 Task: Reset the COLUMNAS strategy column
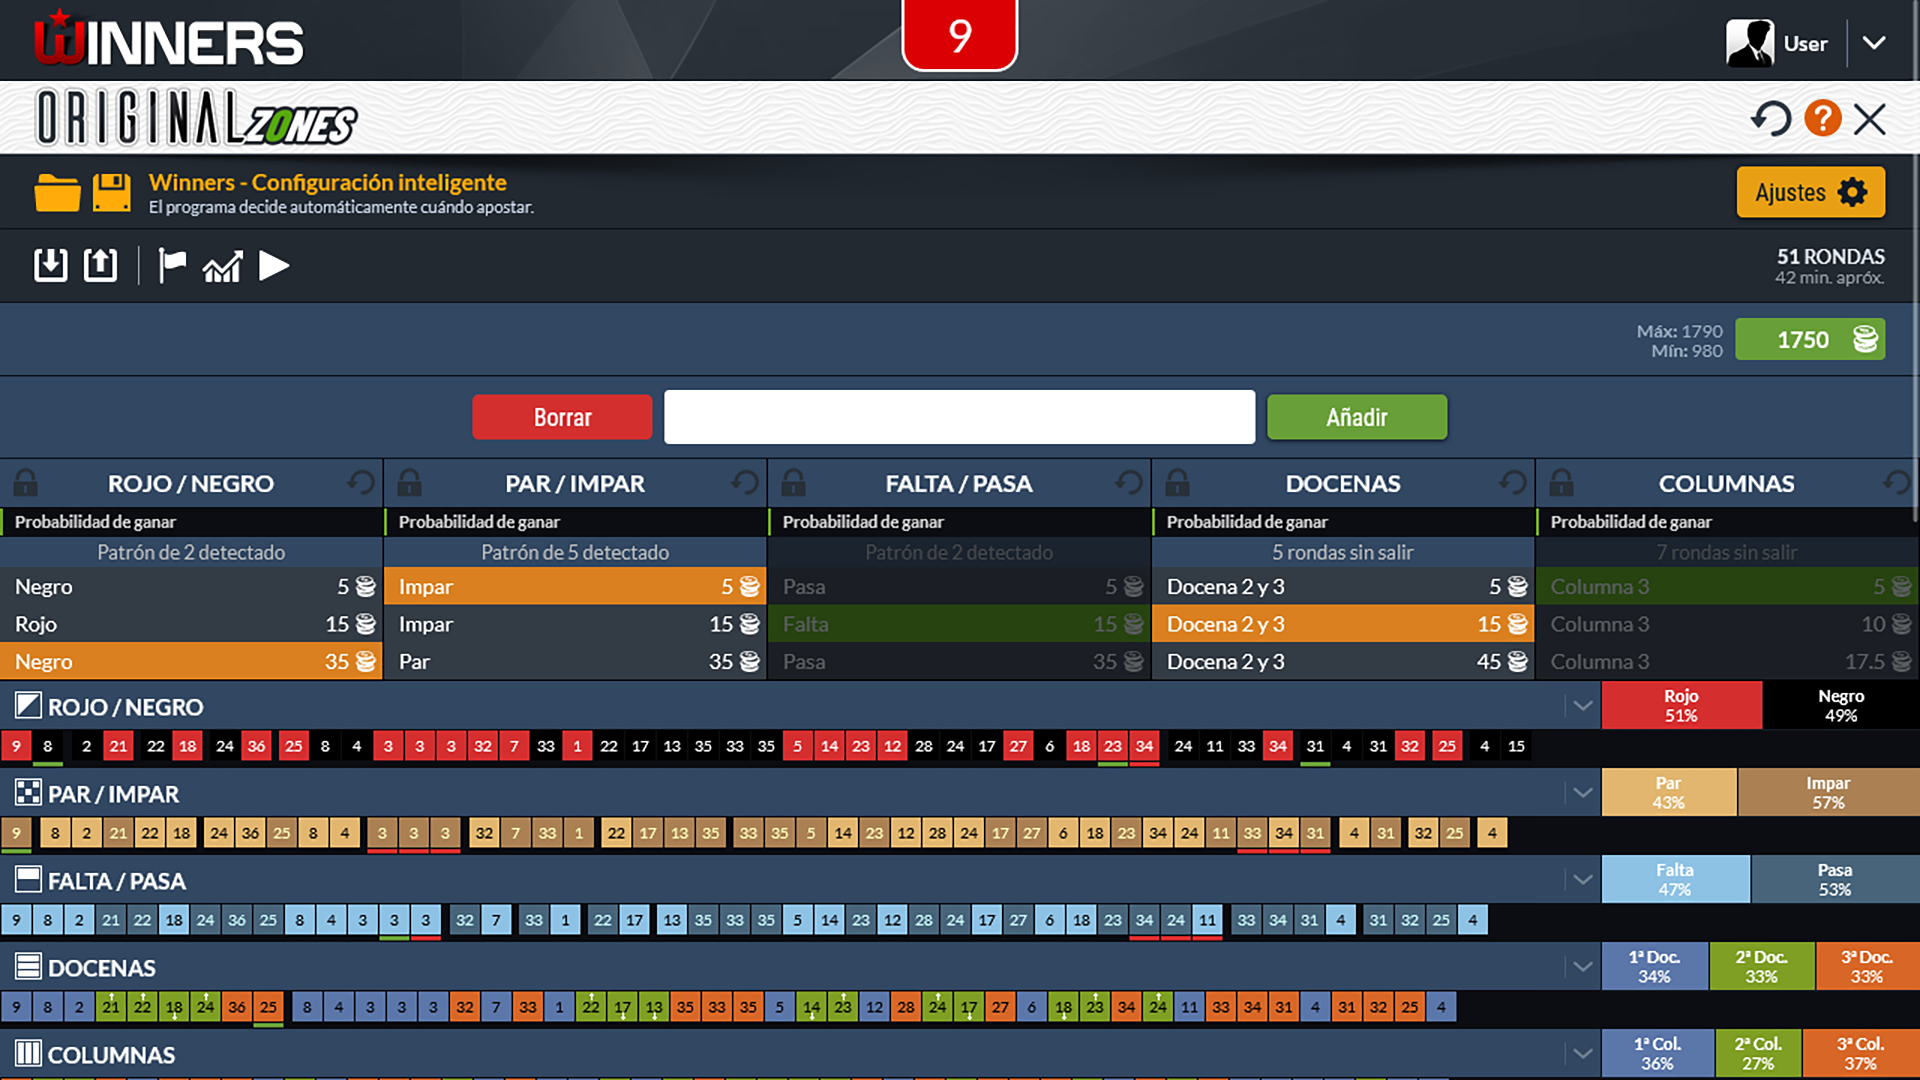point(1897,483)
